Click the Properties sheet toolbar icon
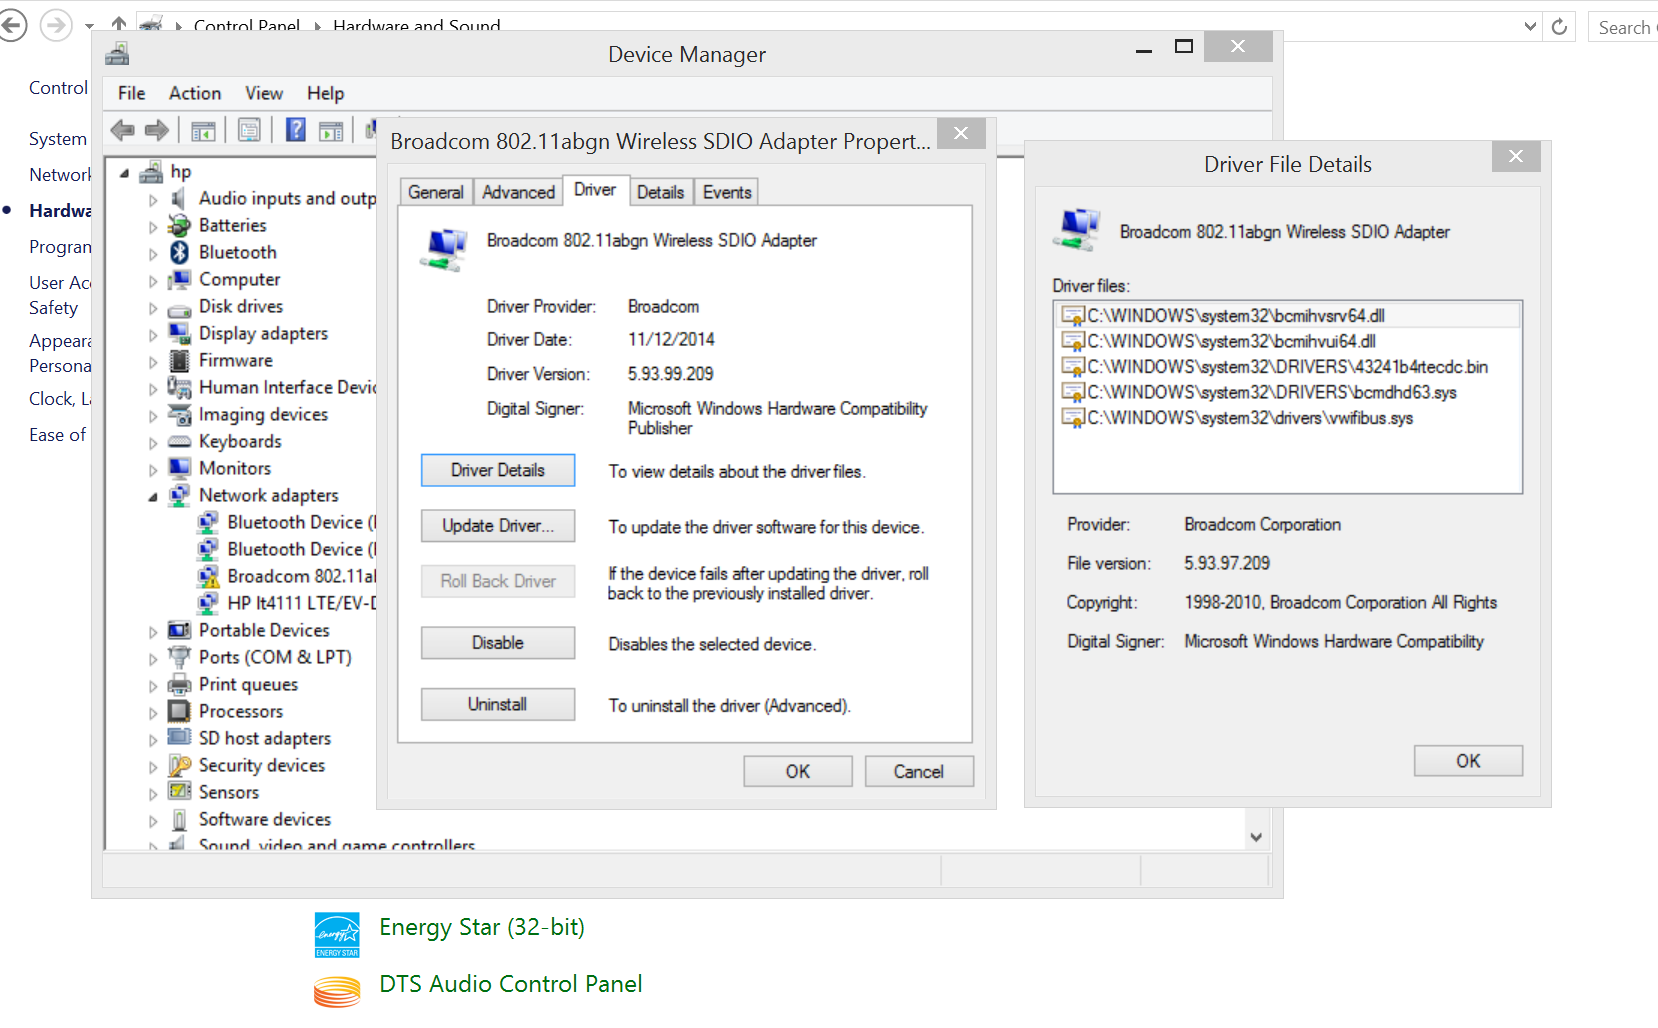The width and height of the screenshot is (1658, 1028). point(249,130)
